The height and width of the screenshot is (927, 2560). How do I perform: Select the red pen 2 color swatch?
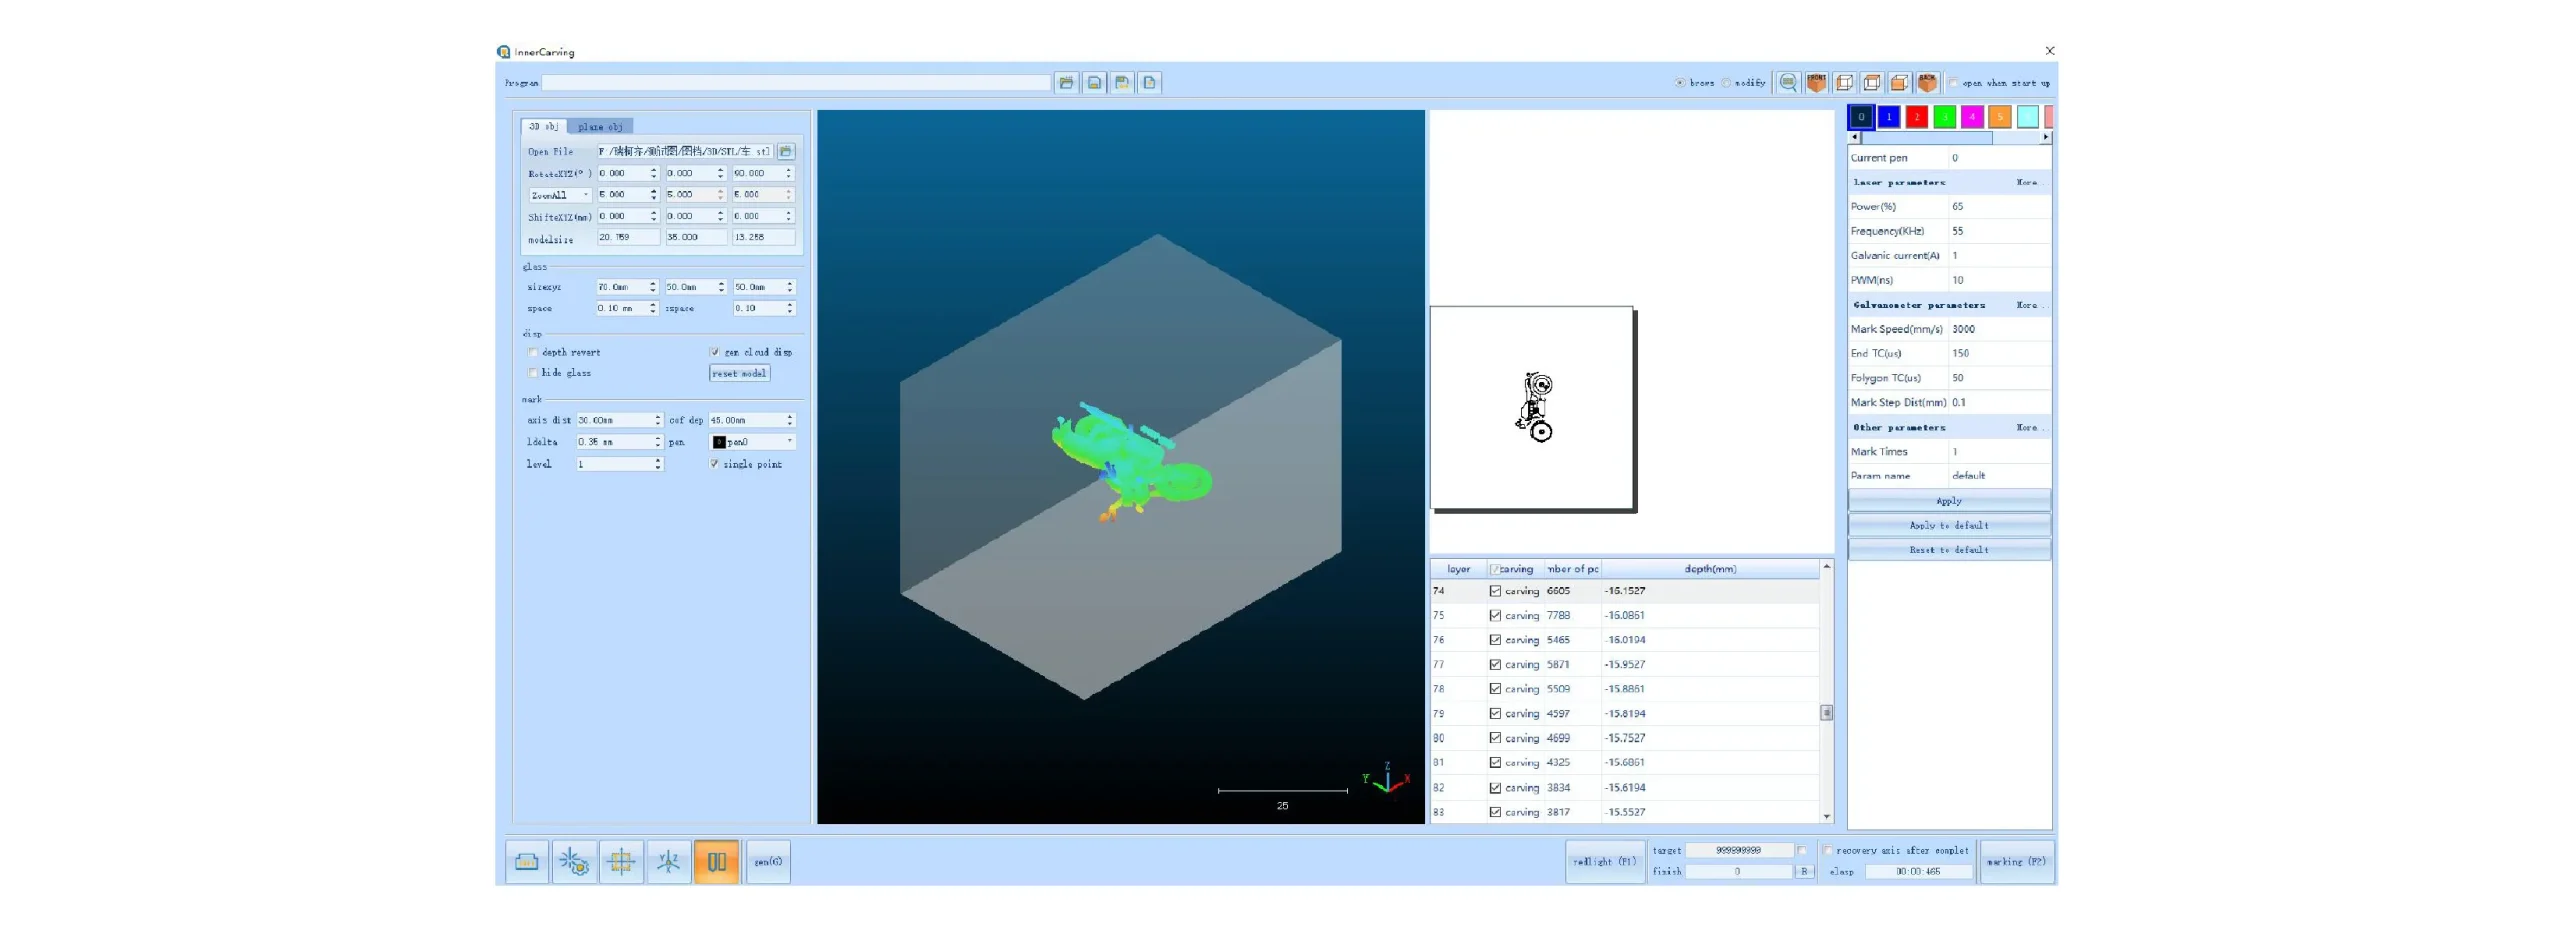pyautogui.click(x=1916, y=117)
